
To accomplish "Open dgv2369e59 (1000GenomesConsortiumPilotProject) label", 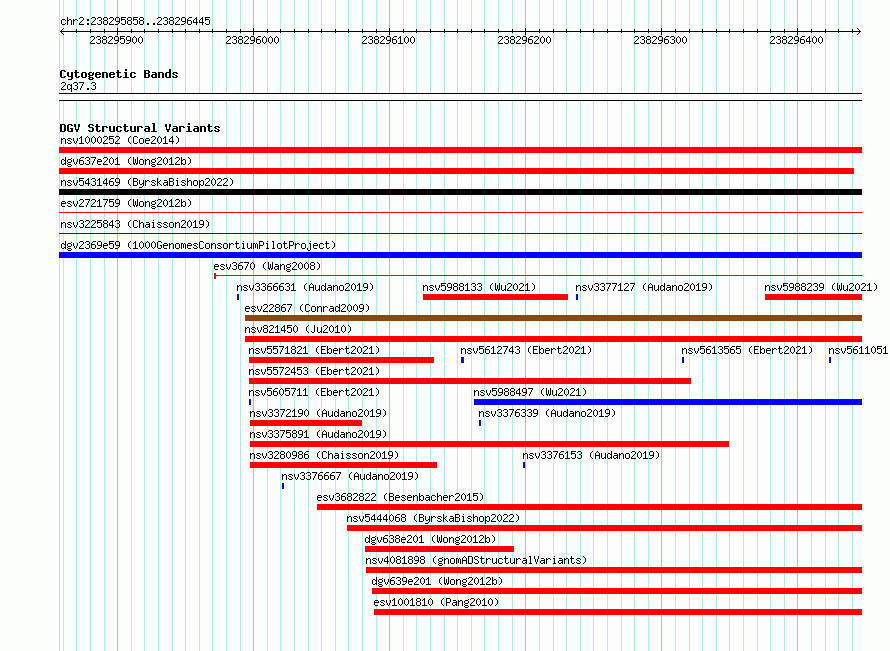I will [x=198, y=245].
